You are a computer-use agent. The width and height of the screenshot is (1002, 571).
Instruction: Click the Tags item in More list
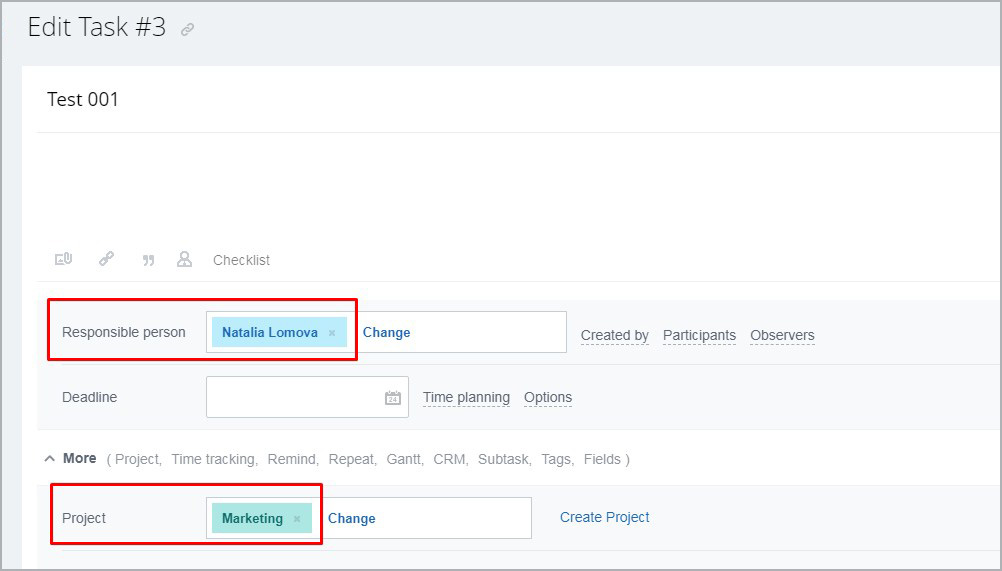[x=556, y=459]
